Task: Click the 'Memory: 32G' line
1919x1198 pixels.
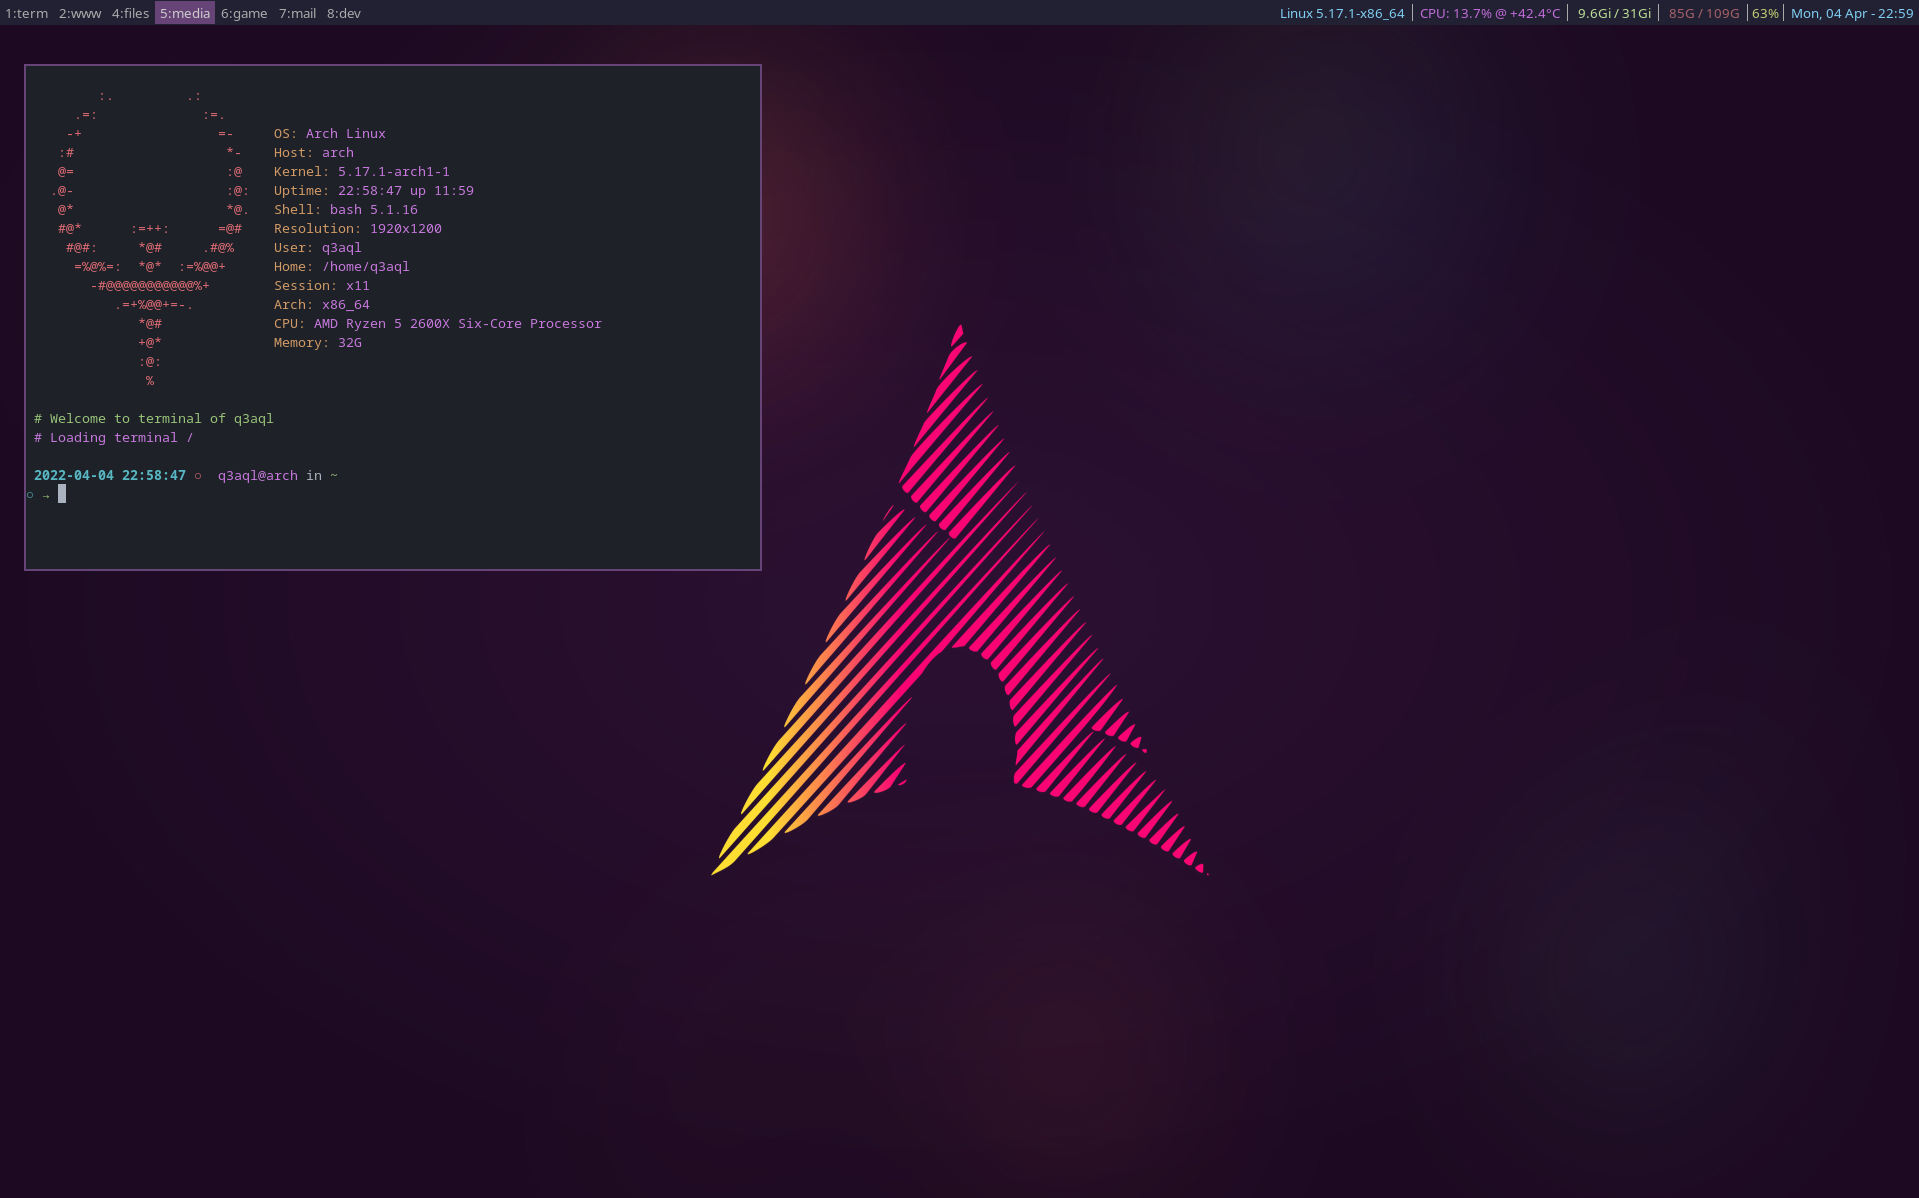Action: click(x=318, y=342)
